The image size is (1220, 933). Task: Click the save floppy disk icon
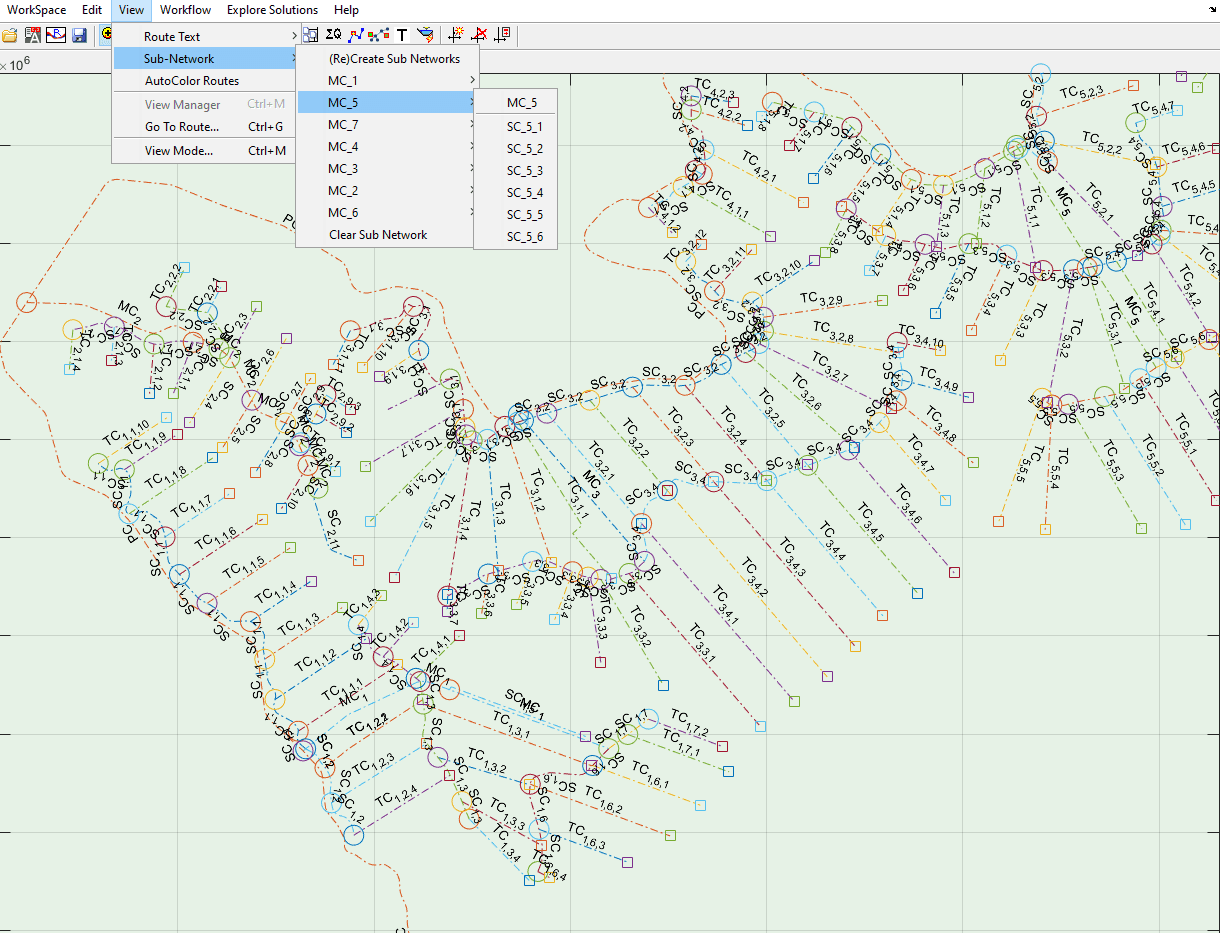point(79,35)
